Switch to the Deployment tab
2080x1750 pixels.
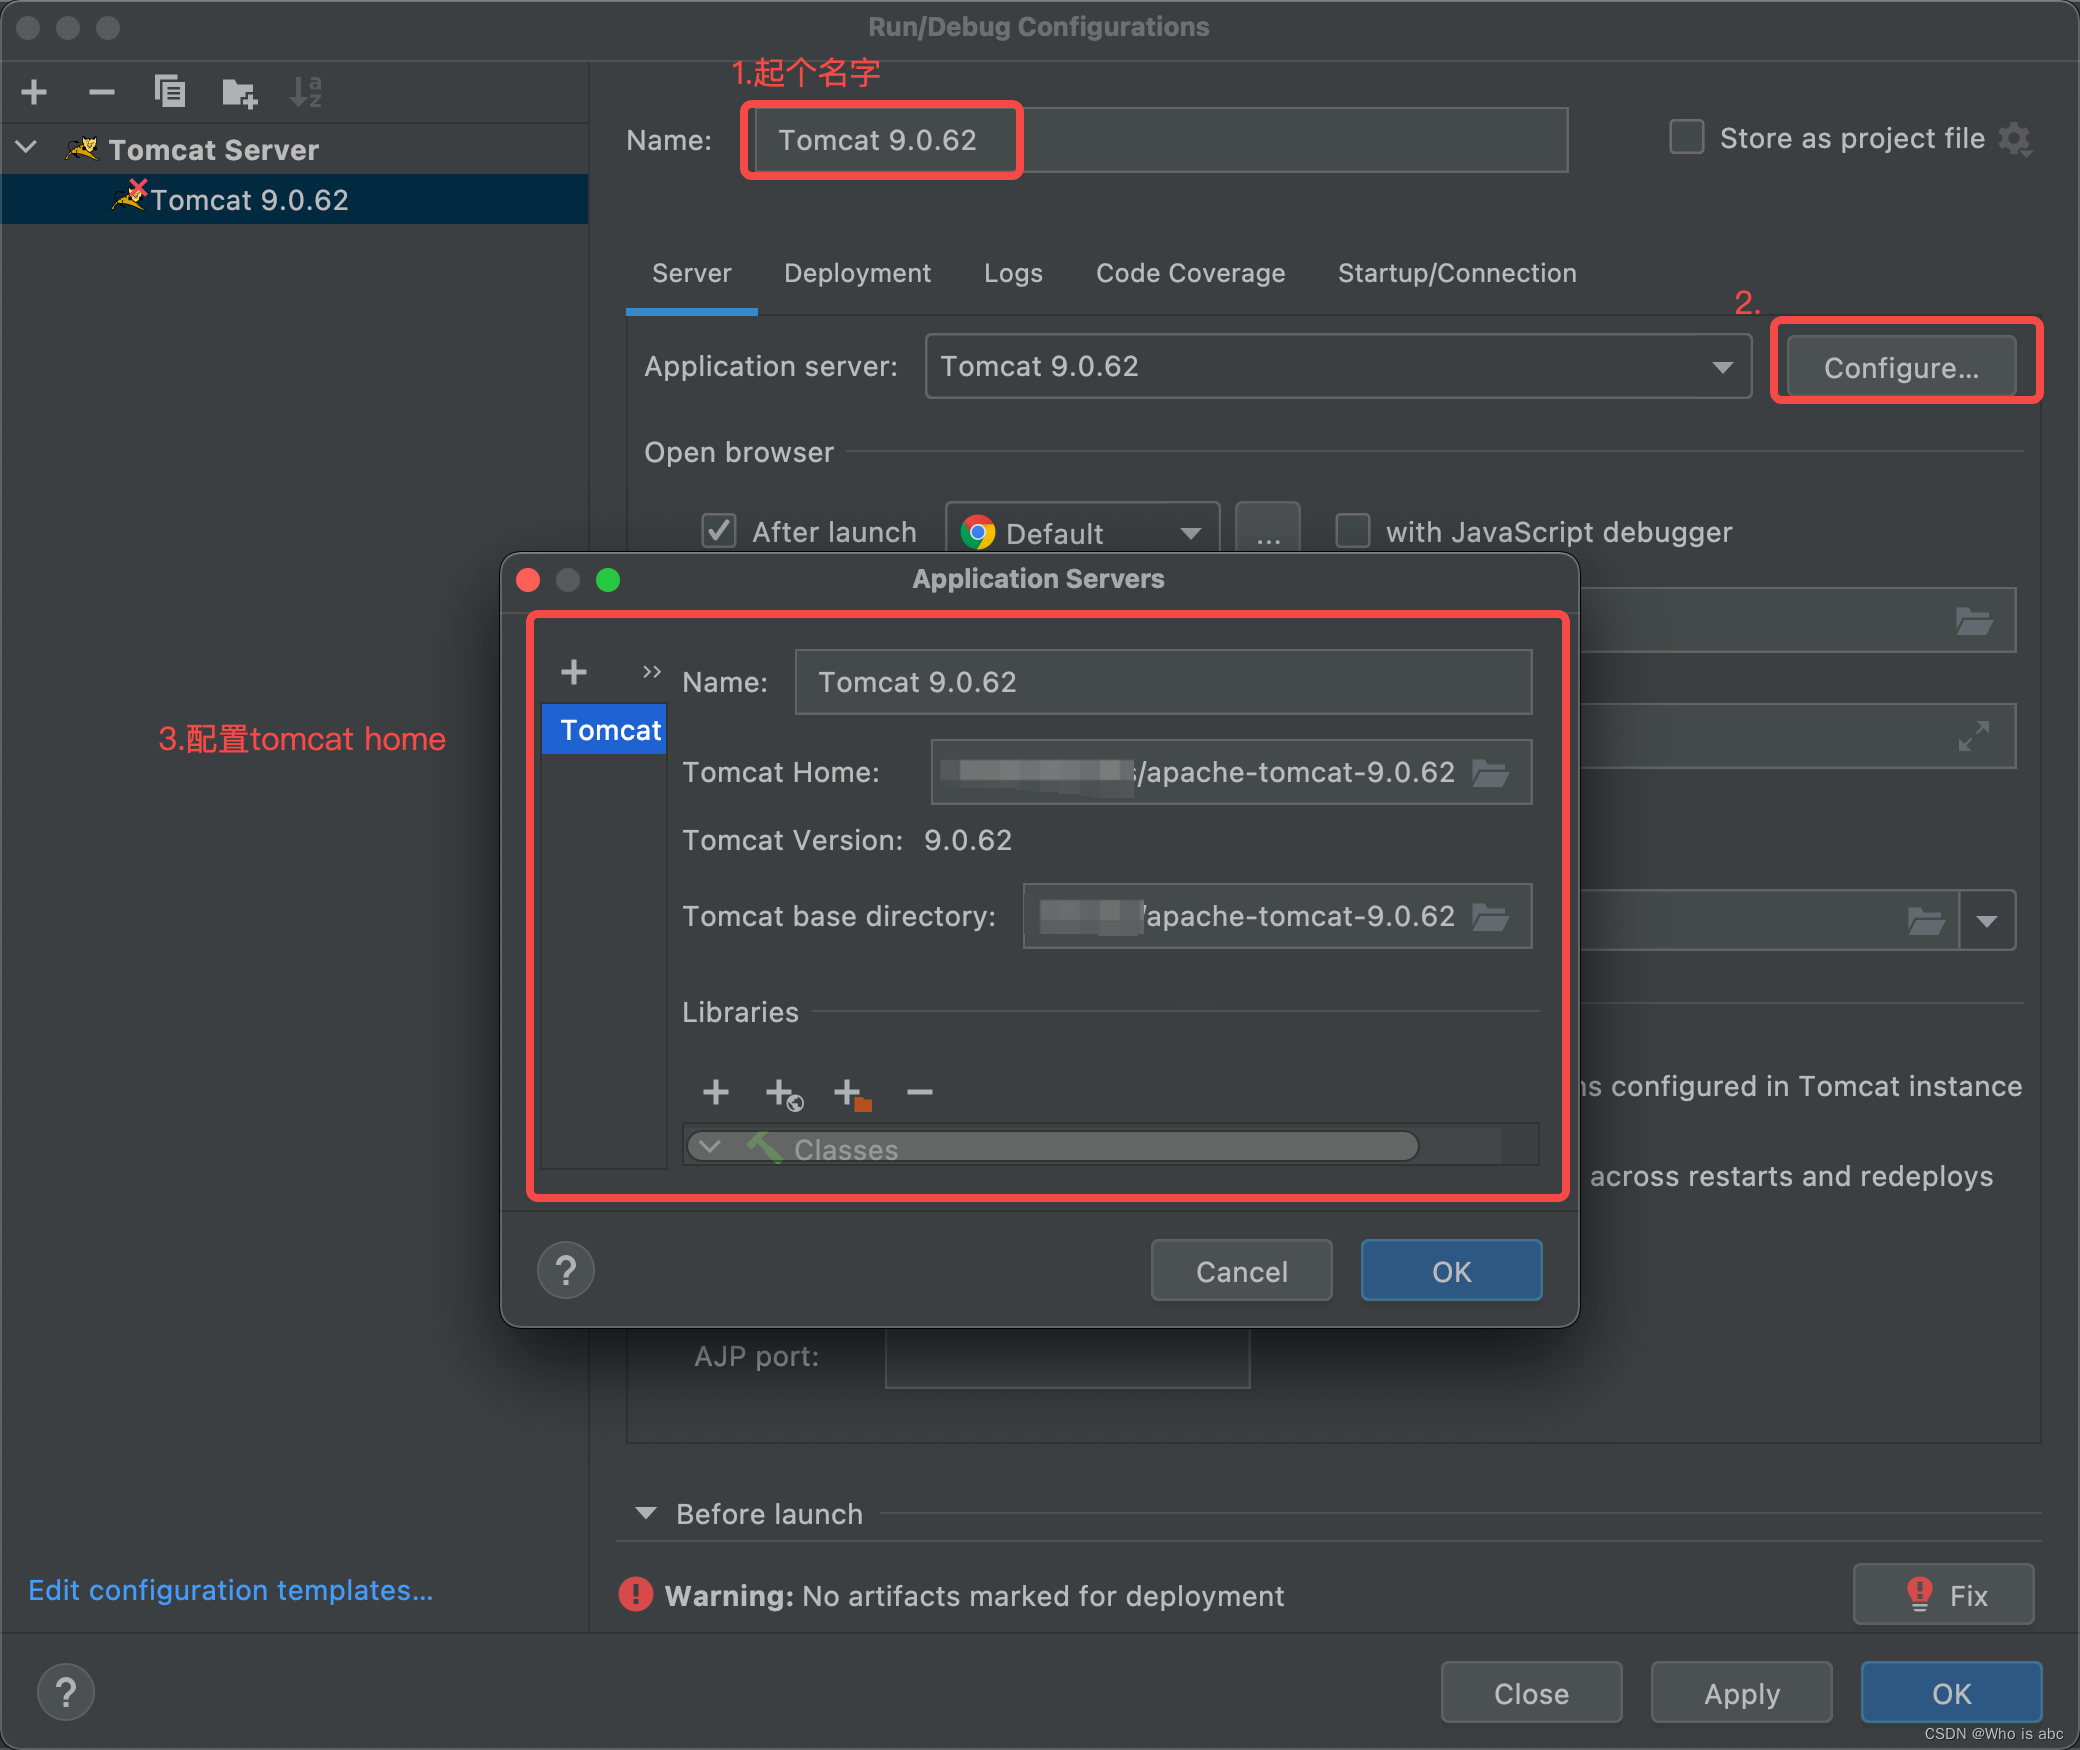857,273
